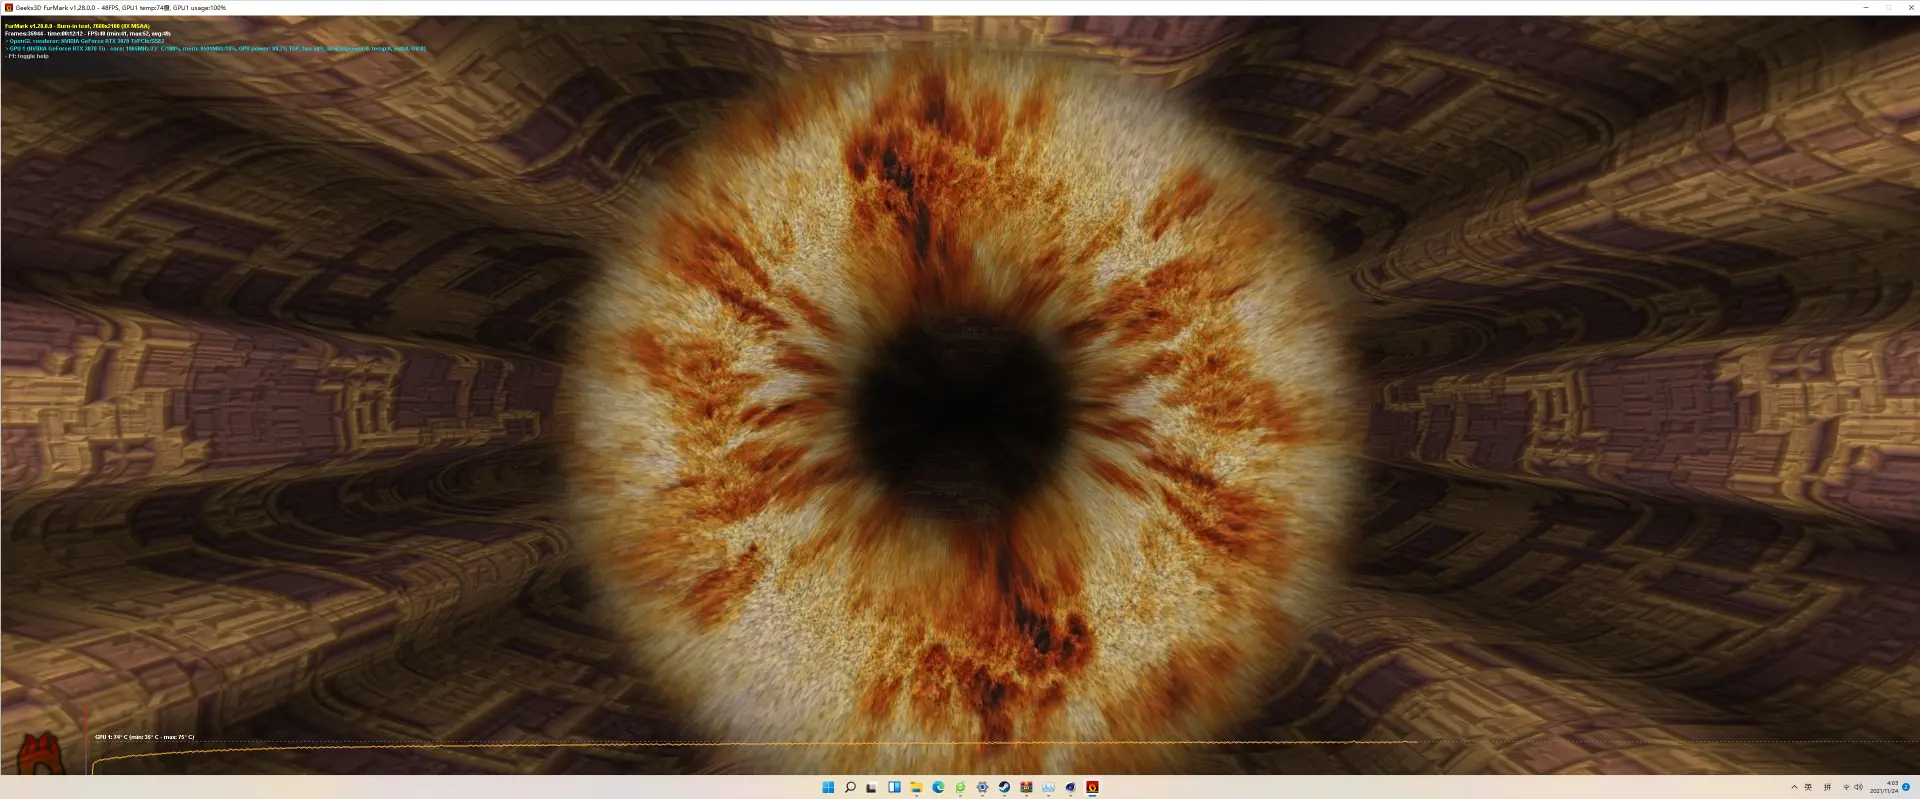Switch to Steam in taskbar

pos(1004,788)
